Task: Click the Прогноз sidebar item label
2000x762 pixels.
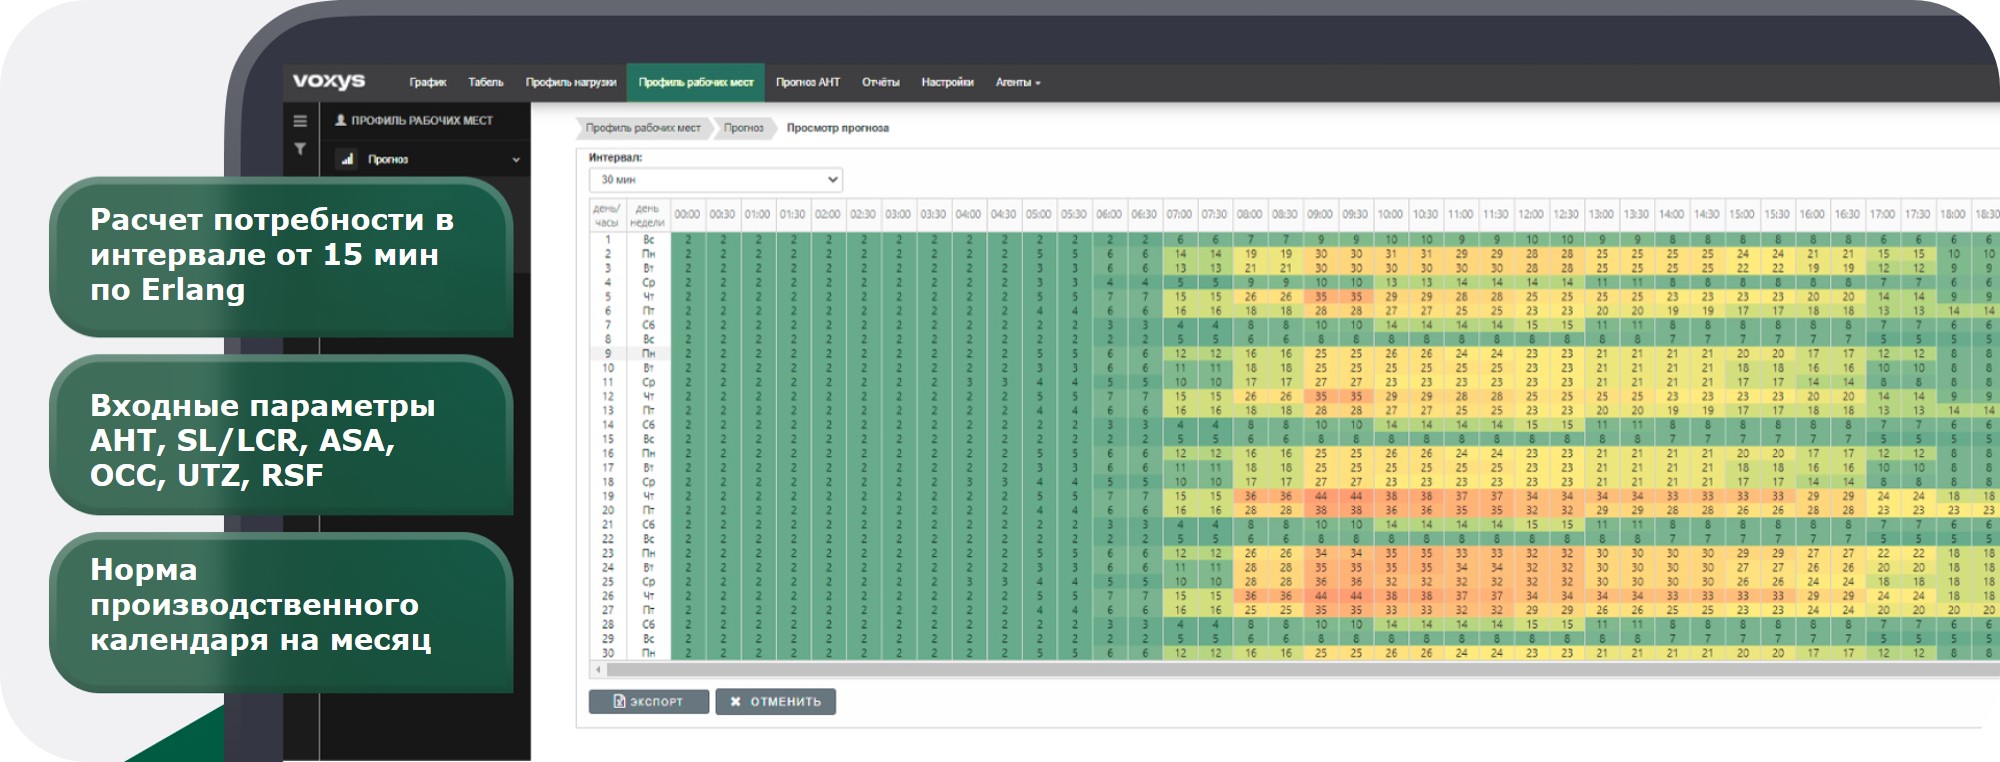Action: tap(388, 160)
